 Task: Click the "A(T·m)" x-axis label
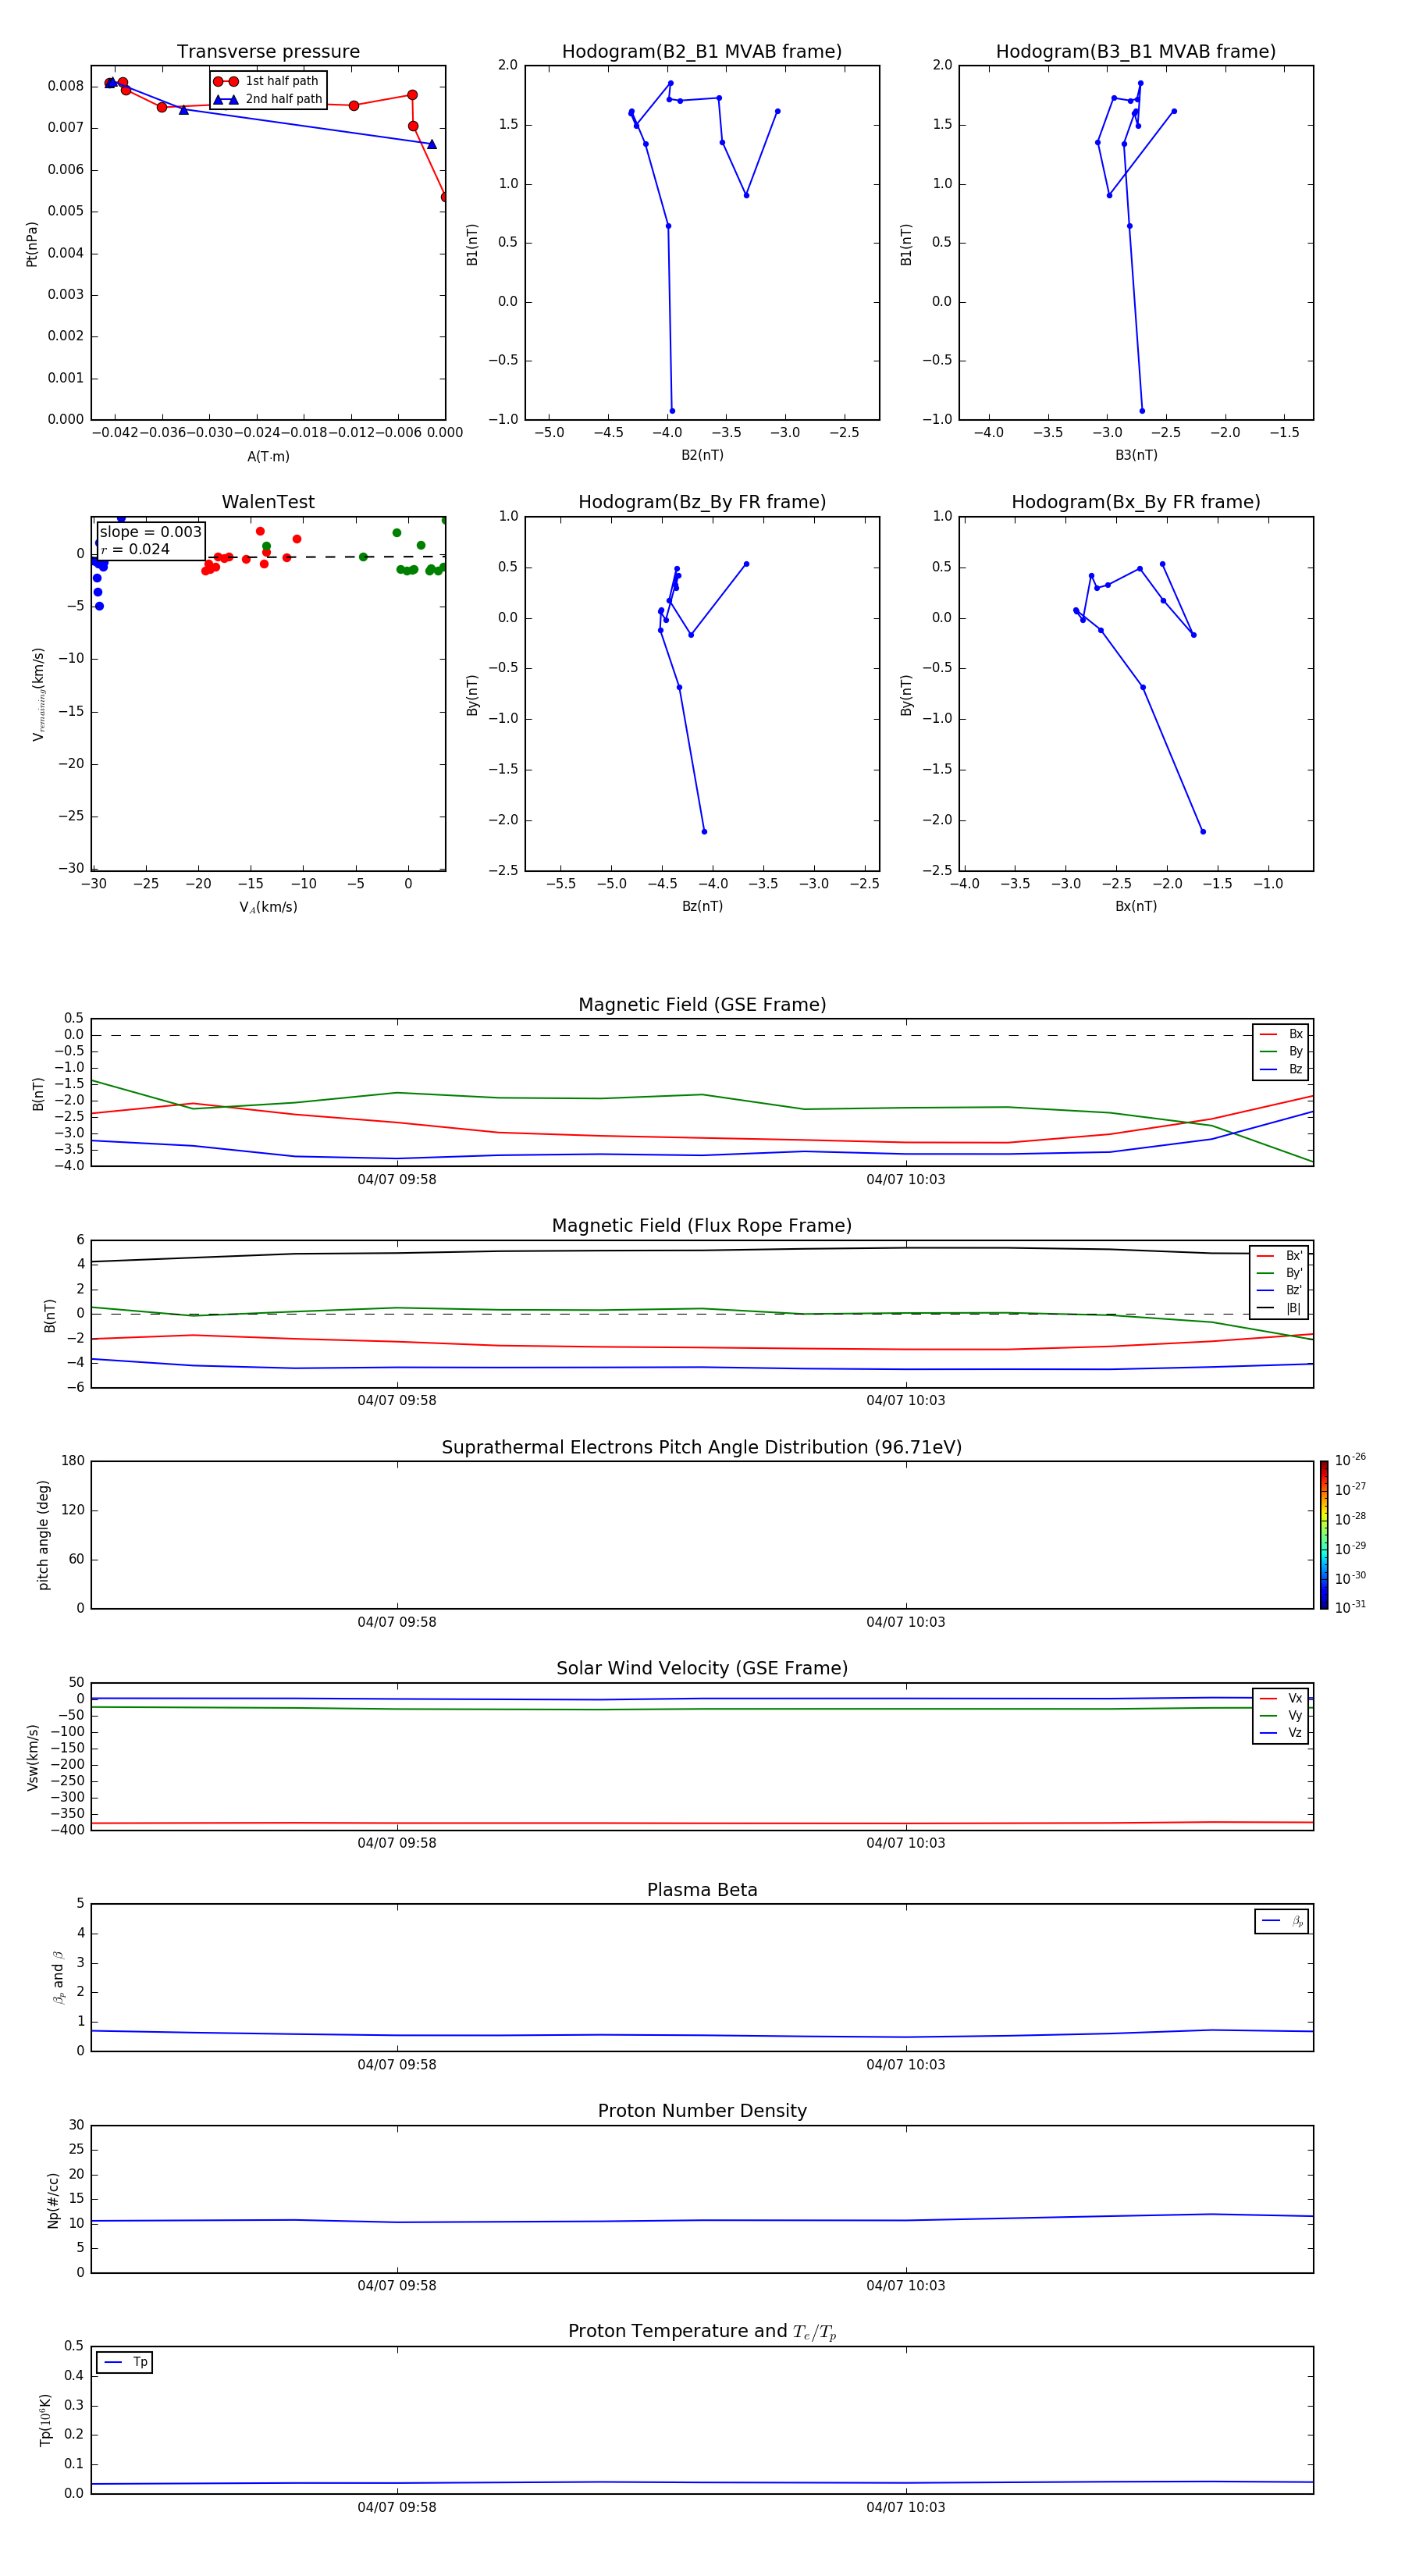pos(268,457)
